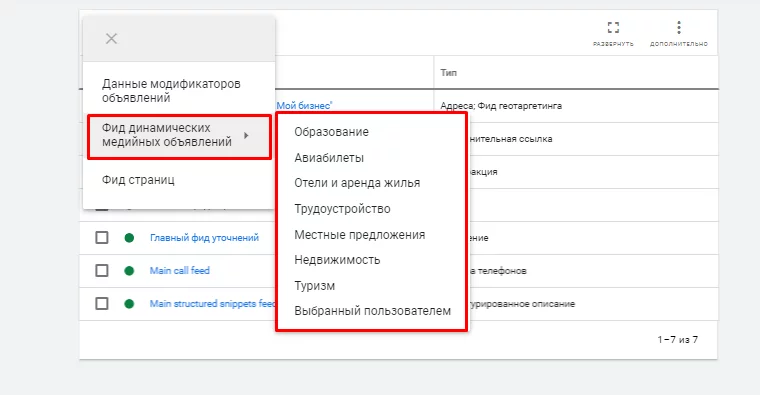Open Главный фид уточнений link
This screenshot has height=395, width=760.
point(205,237)
